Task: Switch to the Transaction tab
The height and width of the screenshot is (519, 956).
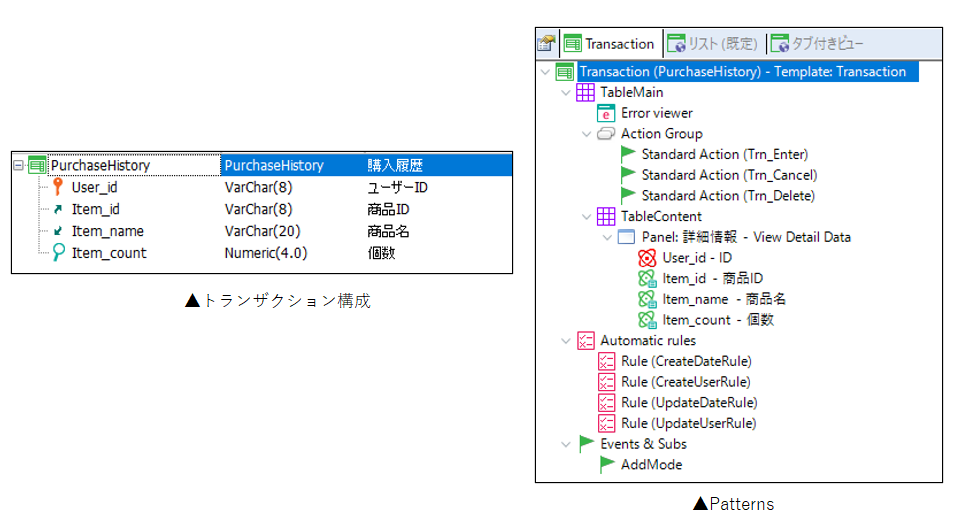Action: [x=610, y=44]
